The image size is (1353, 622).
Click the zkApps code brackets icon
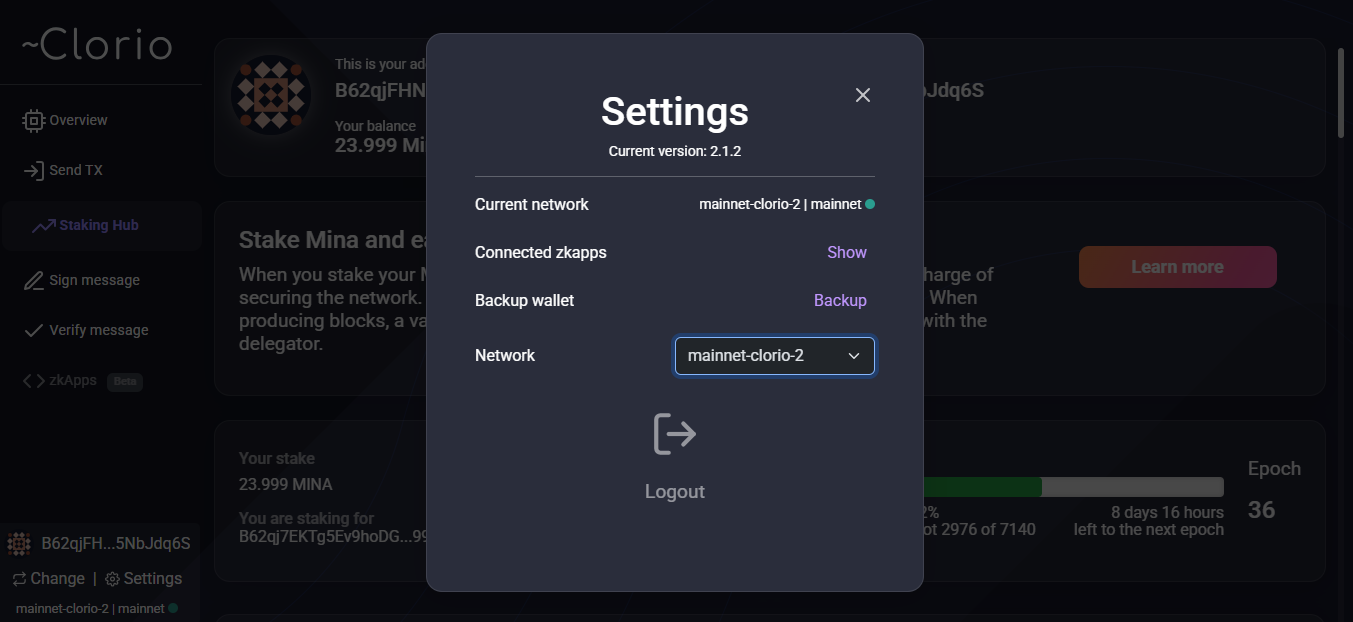click(x=33, y=381)
